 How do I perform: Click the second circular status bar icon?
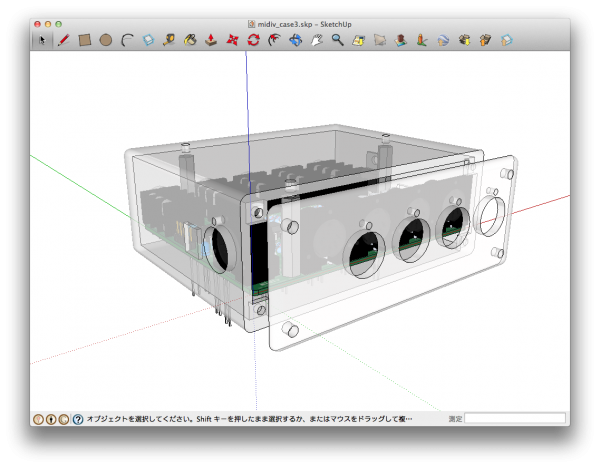click(x=52, y=419)
